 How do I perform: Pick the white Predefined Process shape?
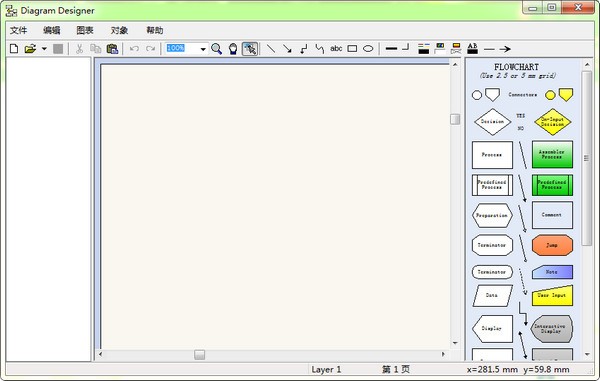click(x=492, y=185)
